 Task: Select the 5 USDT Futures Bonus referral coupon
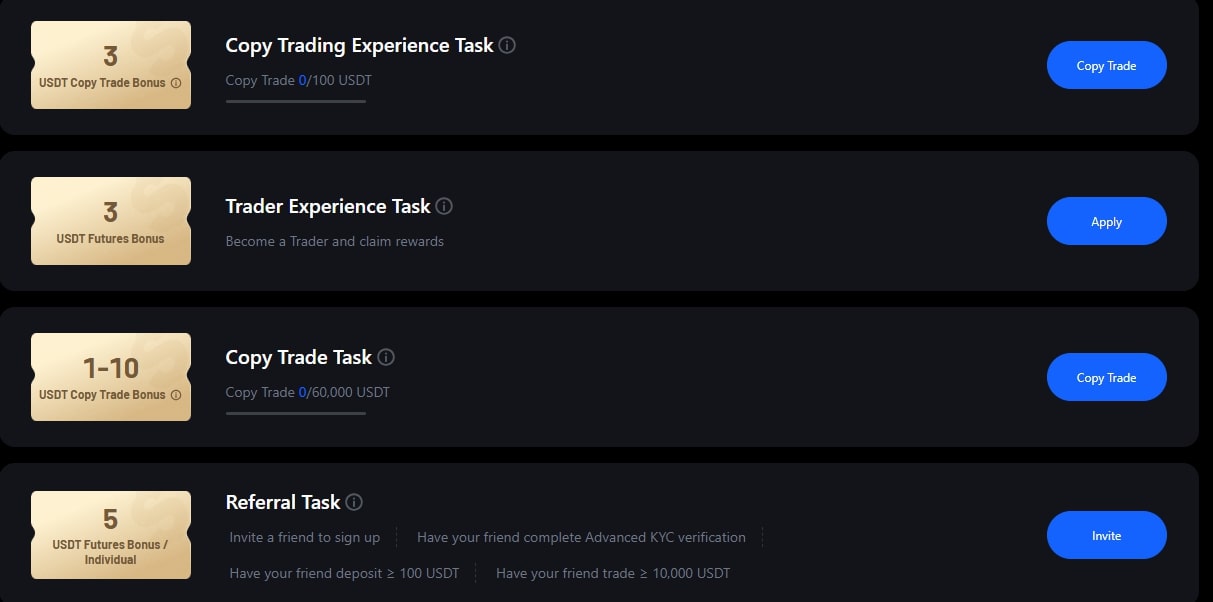(110, 534)
